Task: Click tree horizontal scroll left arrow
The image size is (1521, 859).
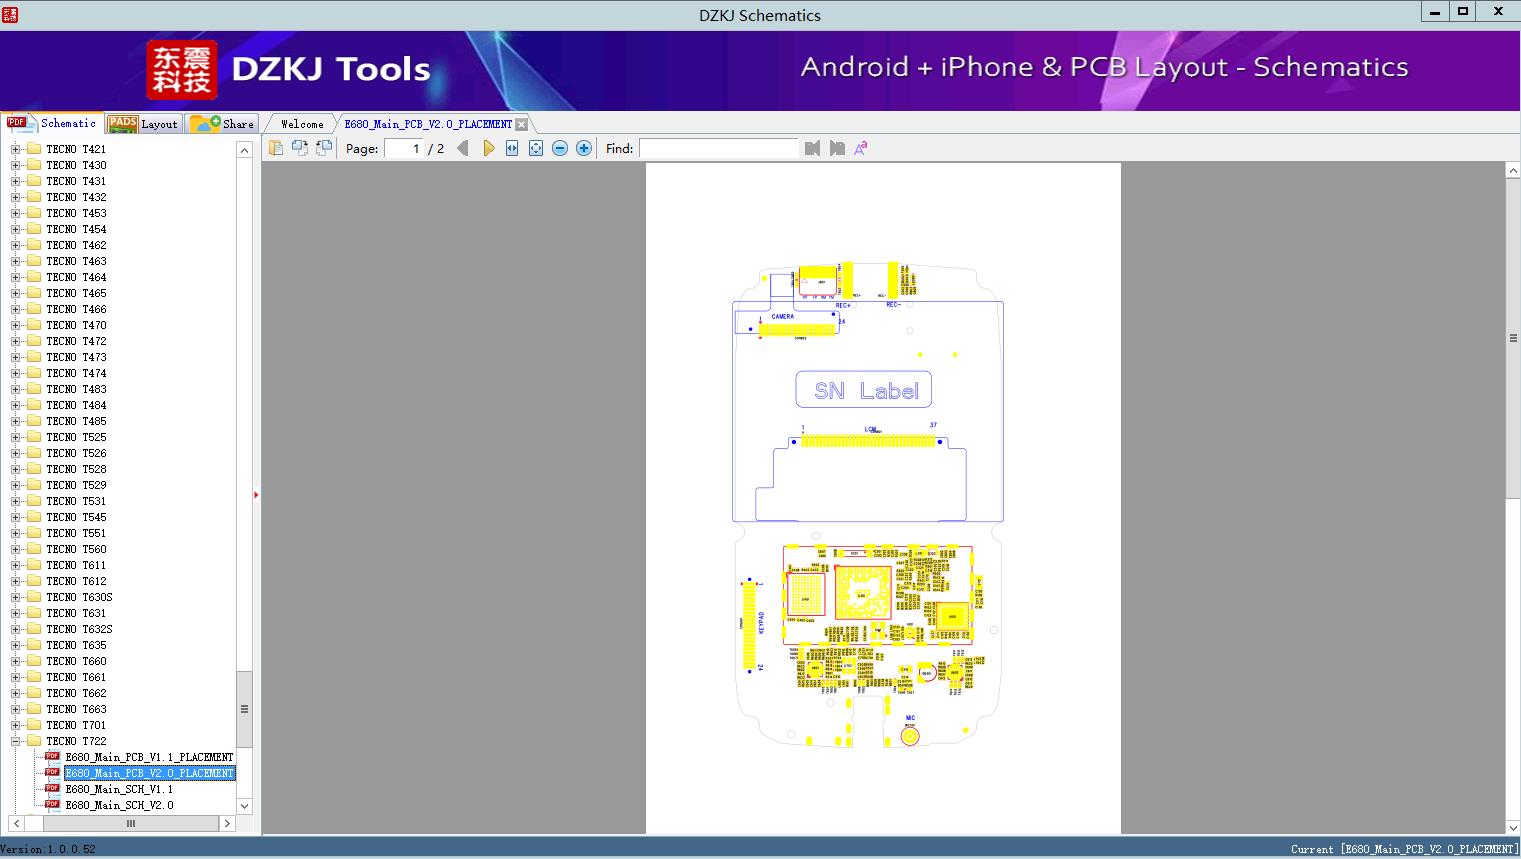Action: point(16,823)
